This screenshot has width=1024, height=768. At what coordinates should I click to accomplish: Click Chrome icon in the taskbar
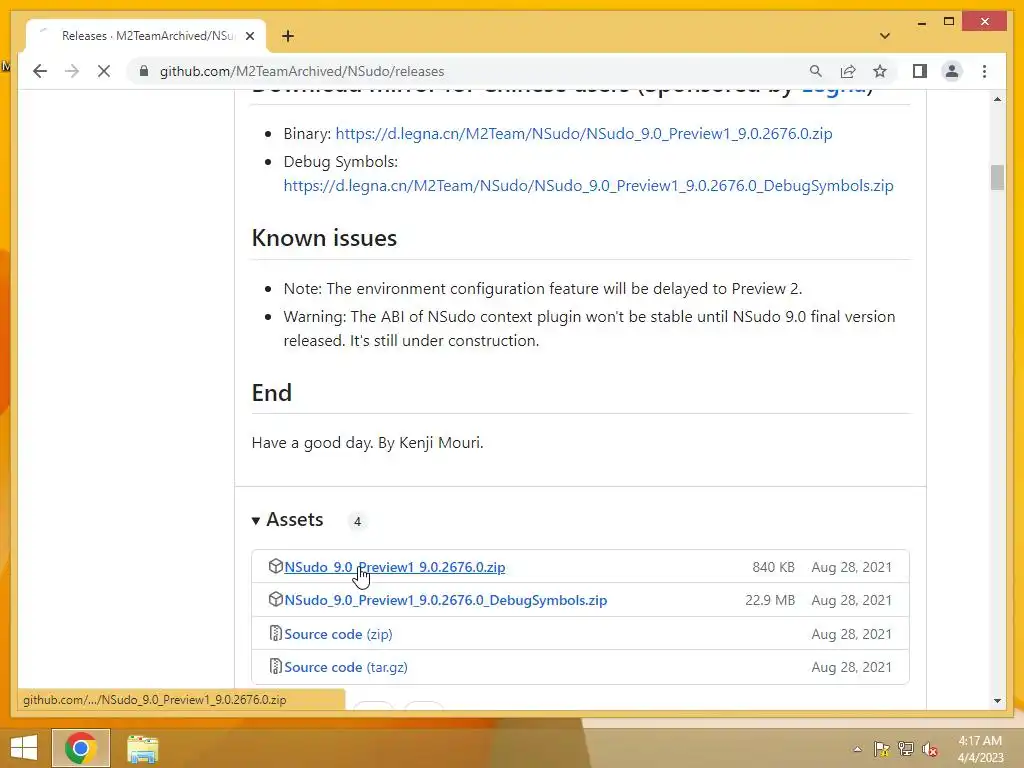pyautogui.click(x=81, y=748)
